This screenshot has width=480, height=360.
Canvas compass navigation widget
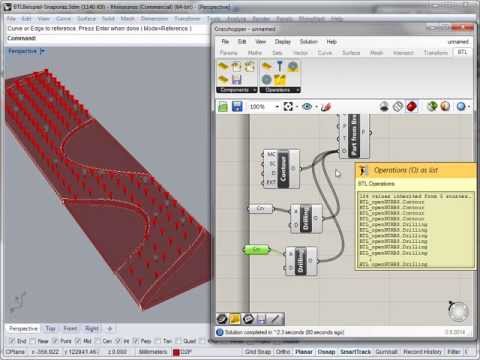click(458, 311)
